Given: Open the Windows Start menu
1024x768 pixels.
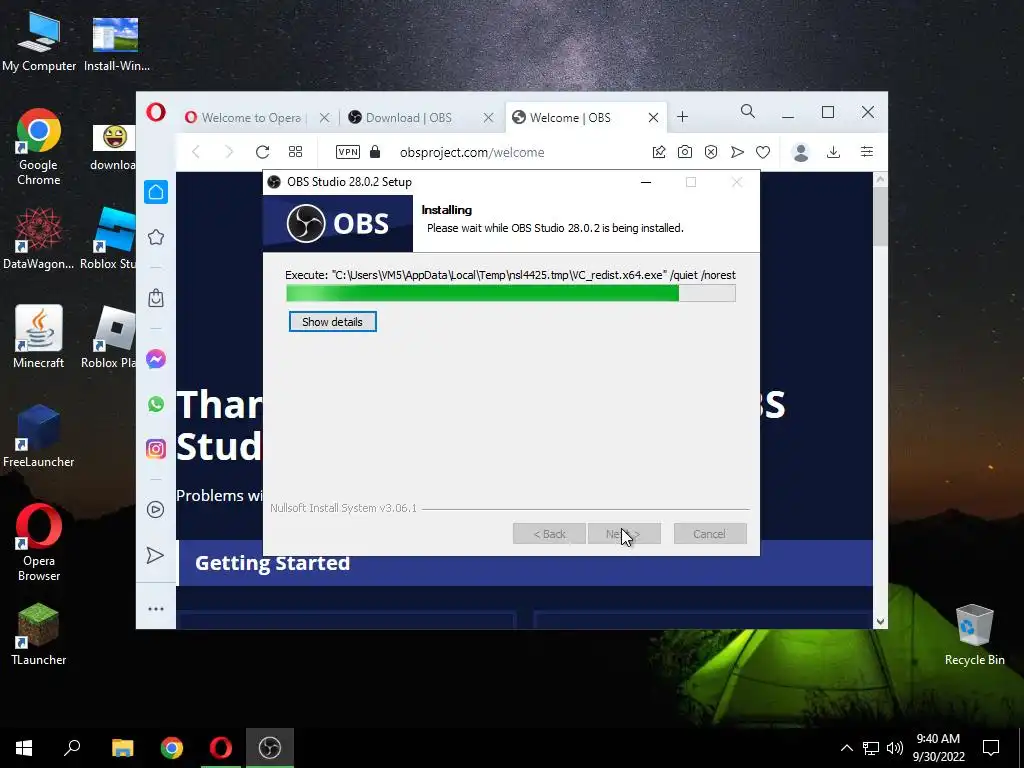Looking at the screenshot, I should tap(24, 748).
